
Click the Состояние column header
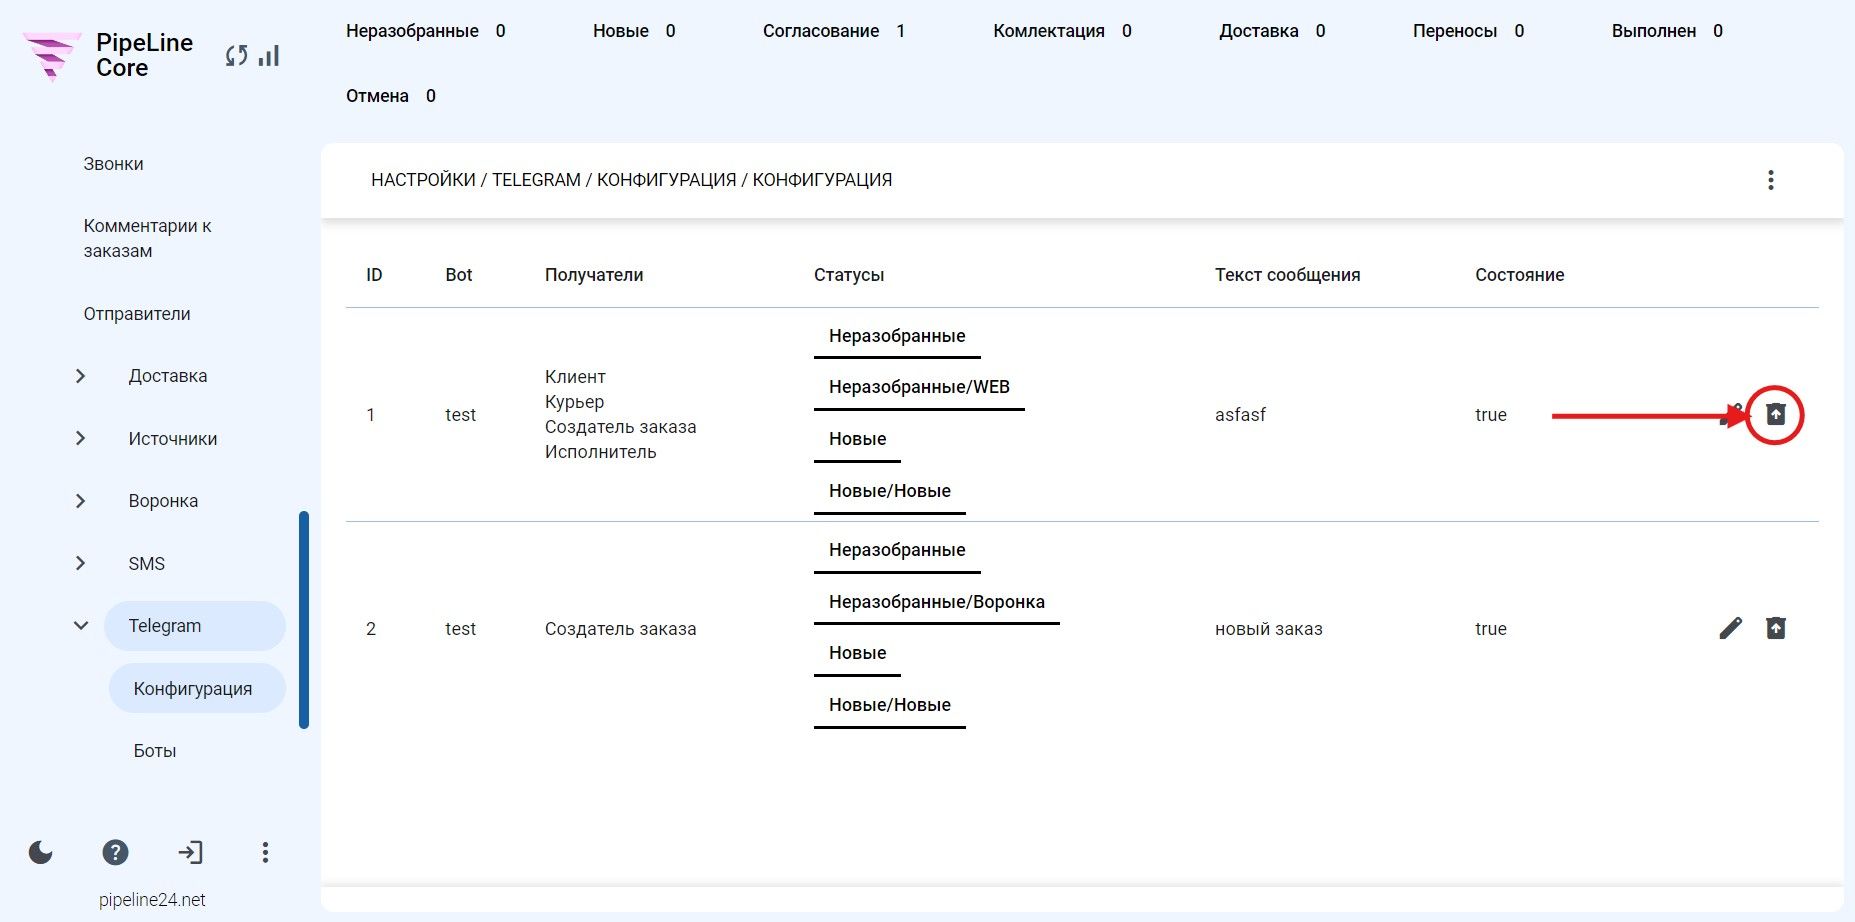(1520, 275)
